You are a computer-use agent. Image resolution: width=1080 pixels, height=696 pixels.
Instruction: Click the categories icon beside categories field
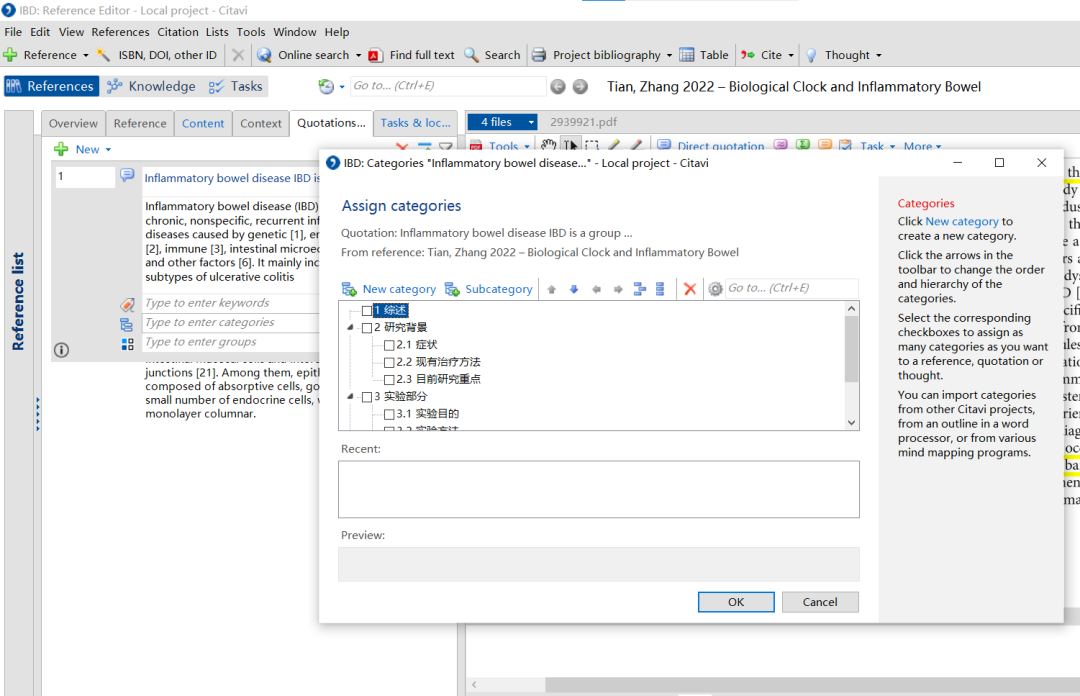(x=127, y=324)
